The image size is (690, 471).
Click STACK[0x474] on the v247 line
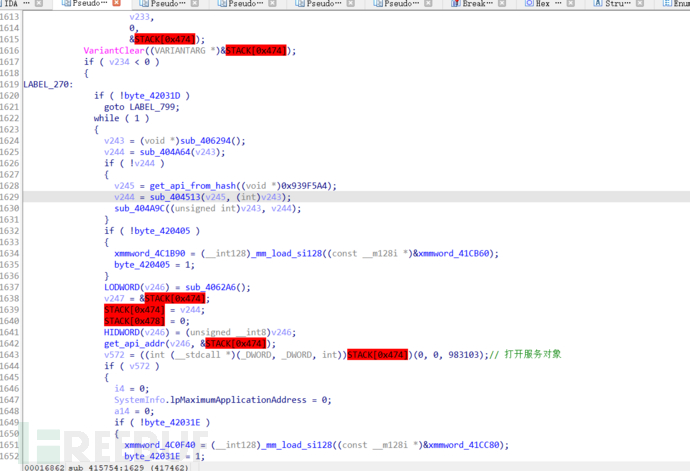coord(175,298)
